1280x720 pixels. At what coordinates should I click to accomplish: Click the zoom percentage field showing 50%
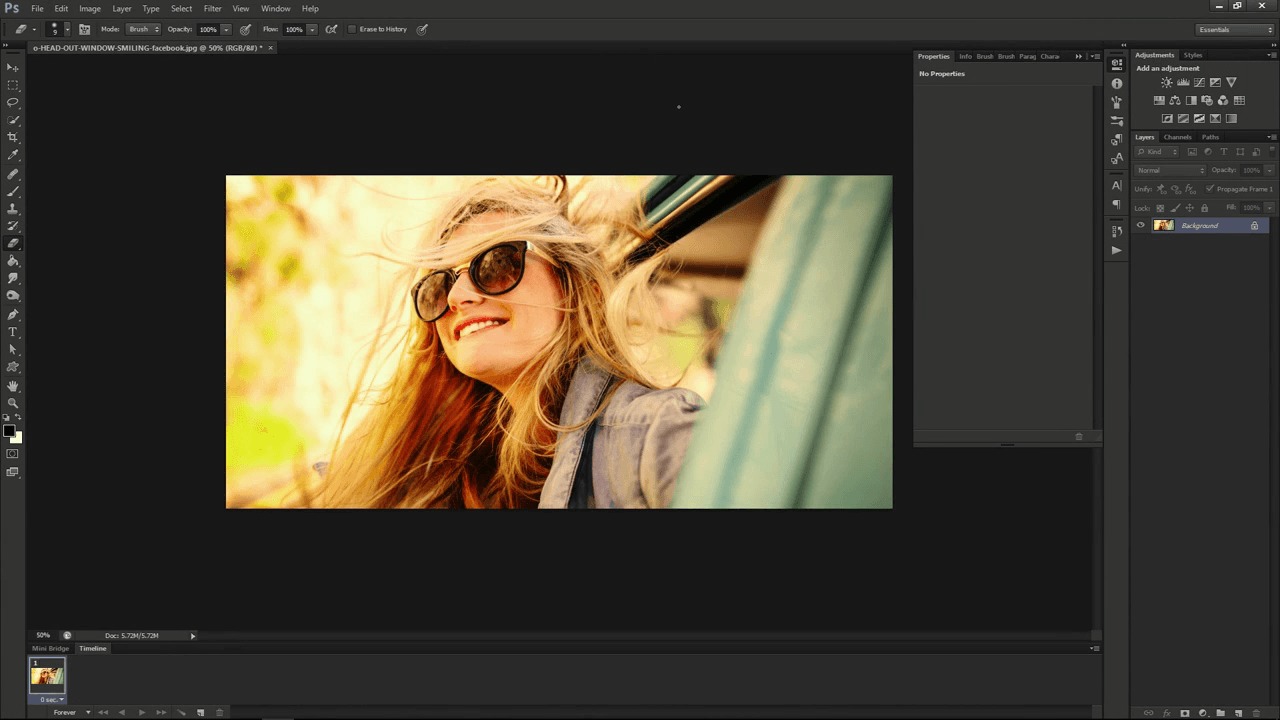point(43,636)
